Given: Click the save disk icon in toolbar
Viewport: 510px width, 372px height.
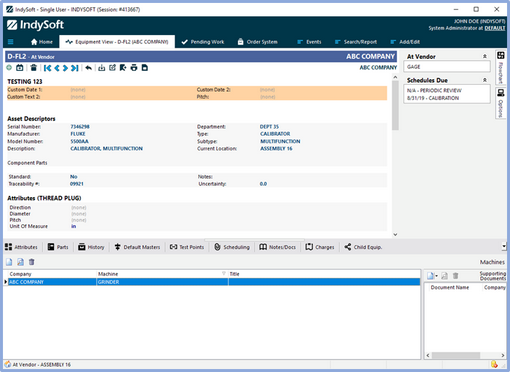Looking at the screenshot, I should coord(145,68).
